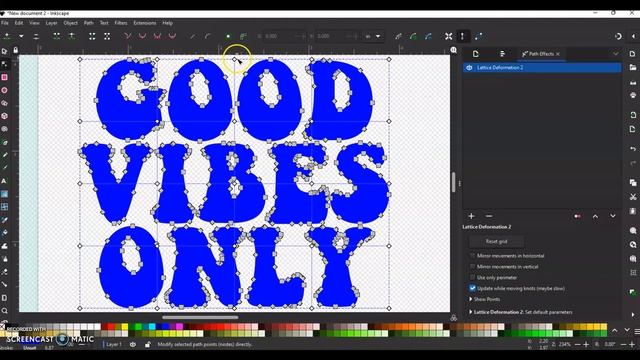Toggle Layer 1 visibility eye in status bar

(x=133, y=344)
